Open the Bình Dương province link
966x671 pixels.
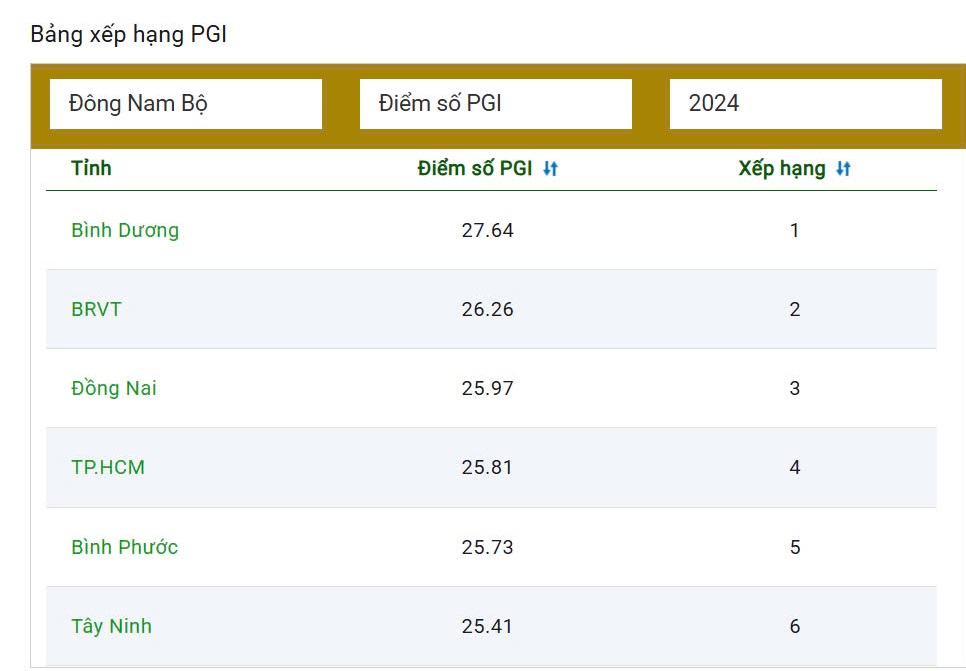[125, 230]
